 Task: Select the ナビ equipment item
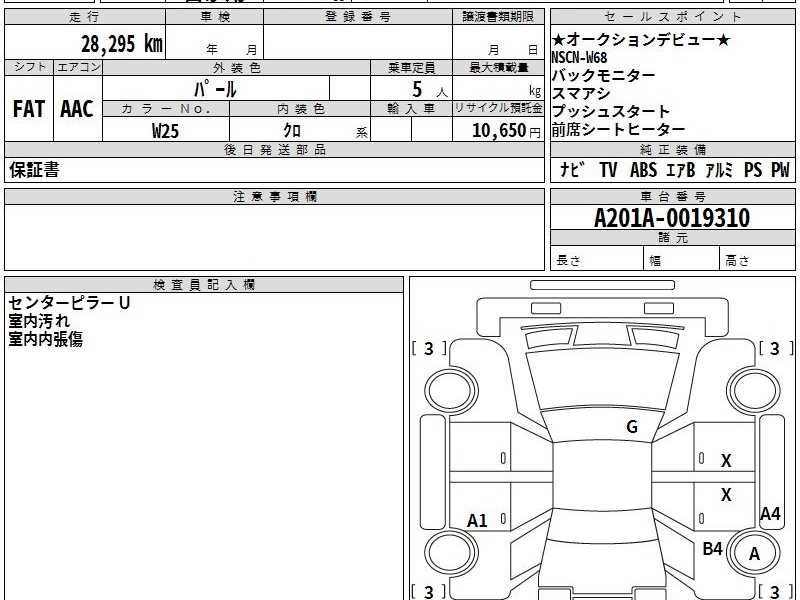572,169
